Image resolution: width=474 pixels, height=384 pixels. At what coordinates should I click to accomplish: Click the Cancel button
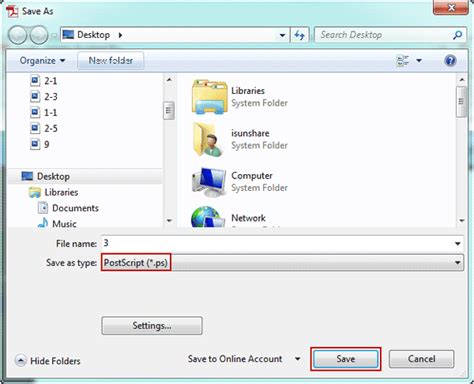(422, 359)
